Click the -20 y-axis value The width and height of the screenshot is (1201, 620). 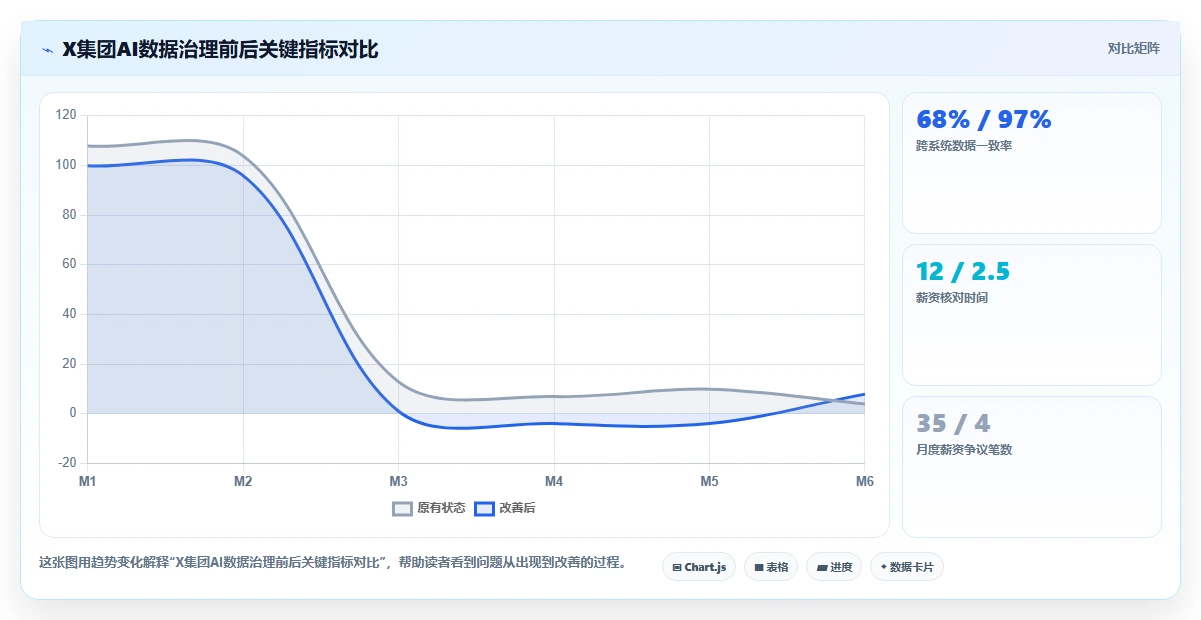[x=67, y=463]
